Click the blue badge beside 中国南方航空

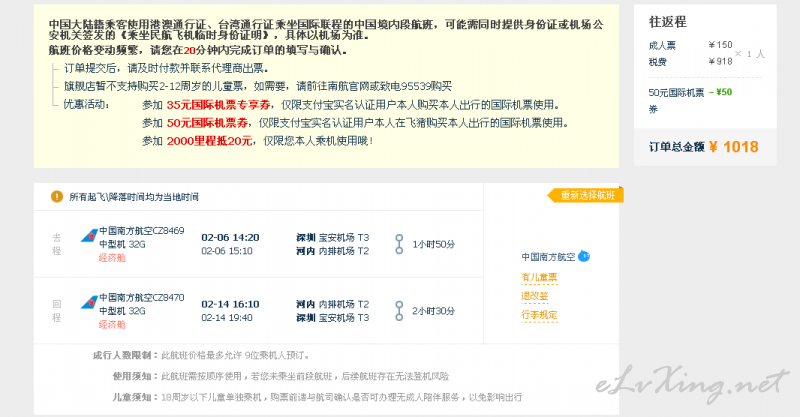pyautogui.click(x=584, y=256)
